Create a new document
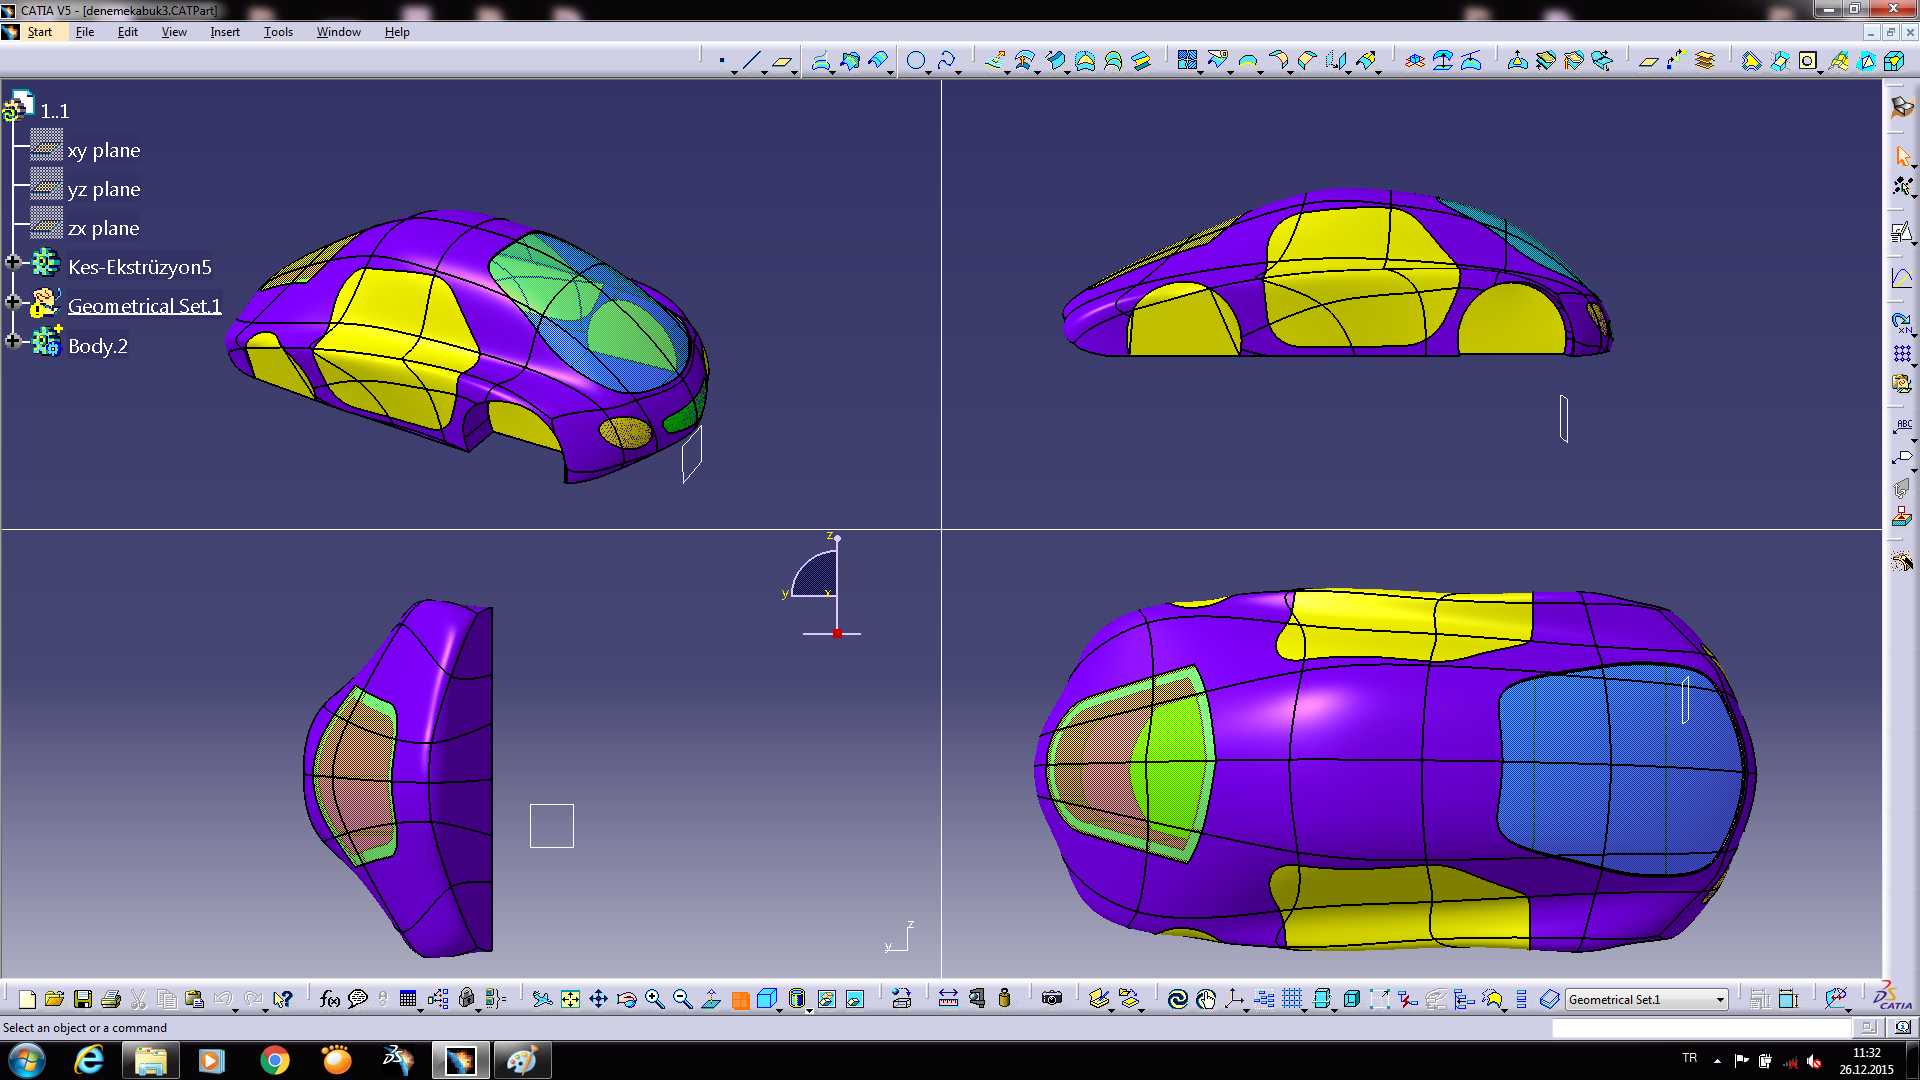 27,999
